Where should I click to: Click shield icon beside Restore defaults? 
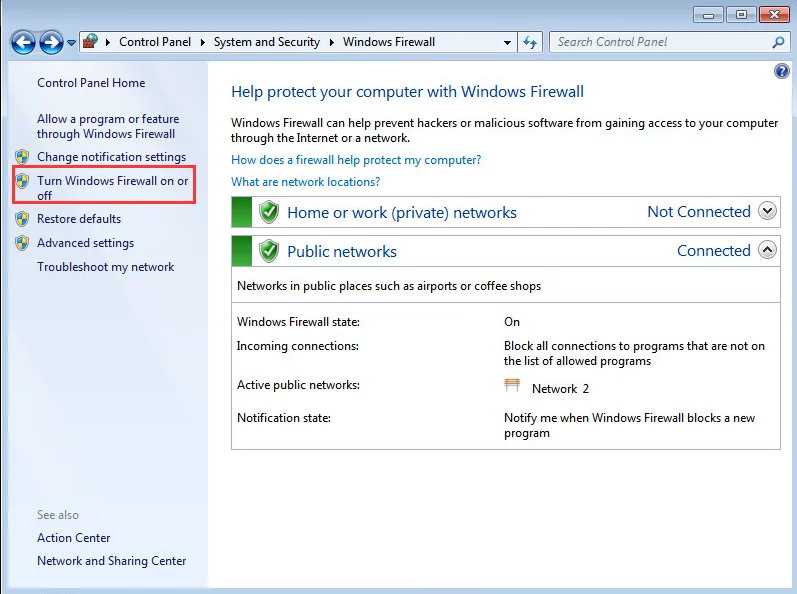22,219
